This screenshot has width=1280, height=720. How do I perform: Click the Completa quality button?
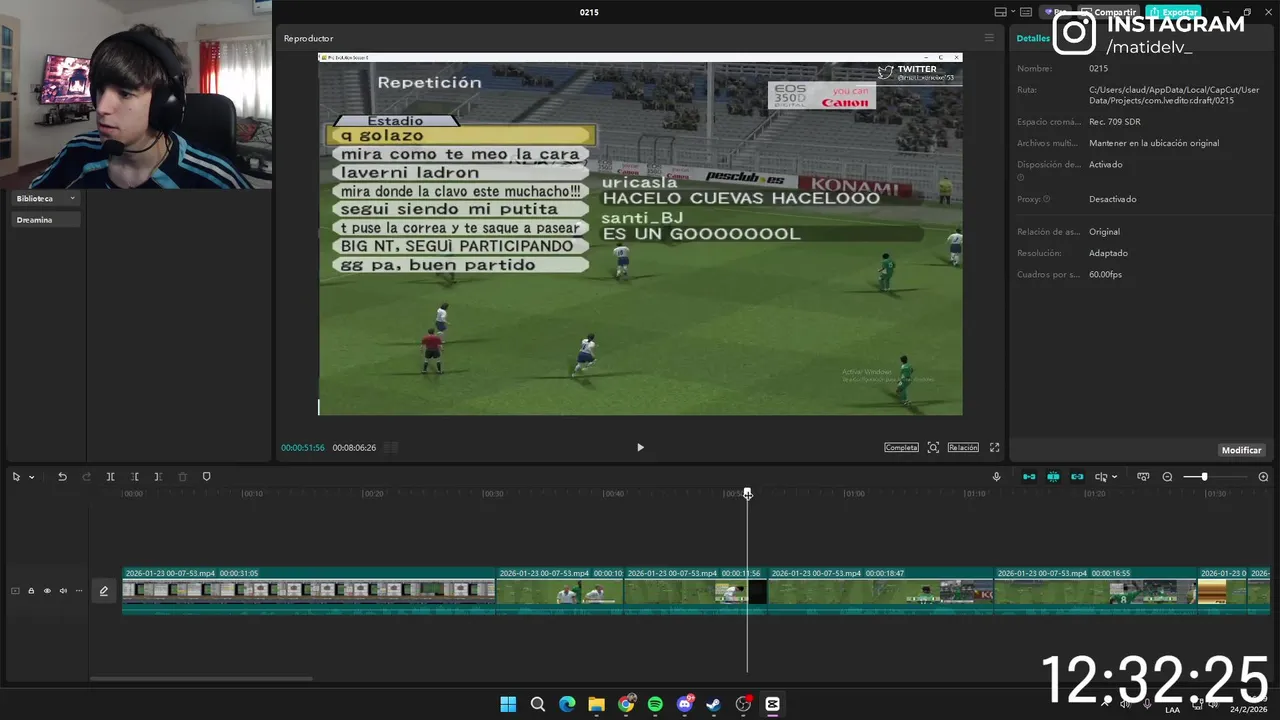tap(901, 447)
